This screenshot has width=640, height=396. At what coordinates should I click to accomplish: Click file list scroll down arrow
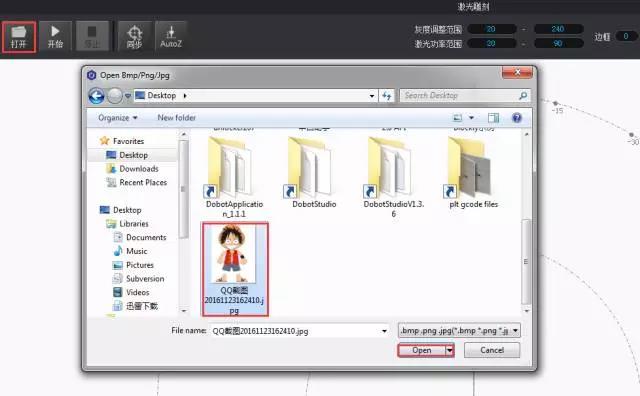click(526, 311)
